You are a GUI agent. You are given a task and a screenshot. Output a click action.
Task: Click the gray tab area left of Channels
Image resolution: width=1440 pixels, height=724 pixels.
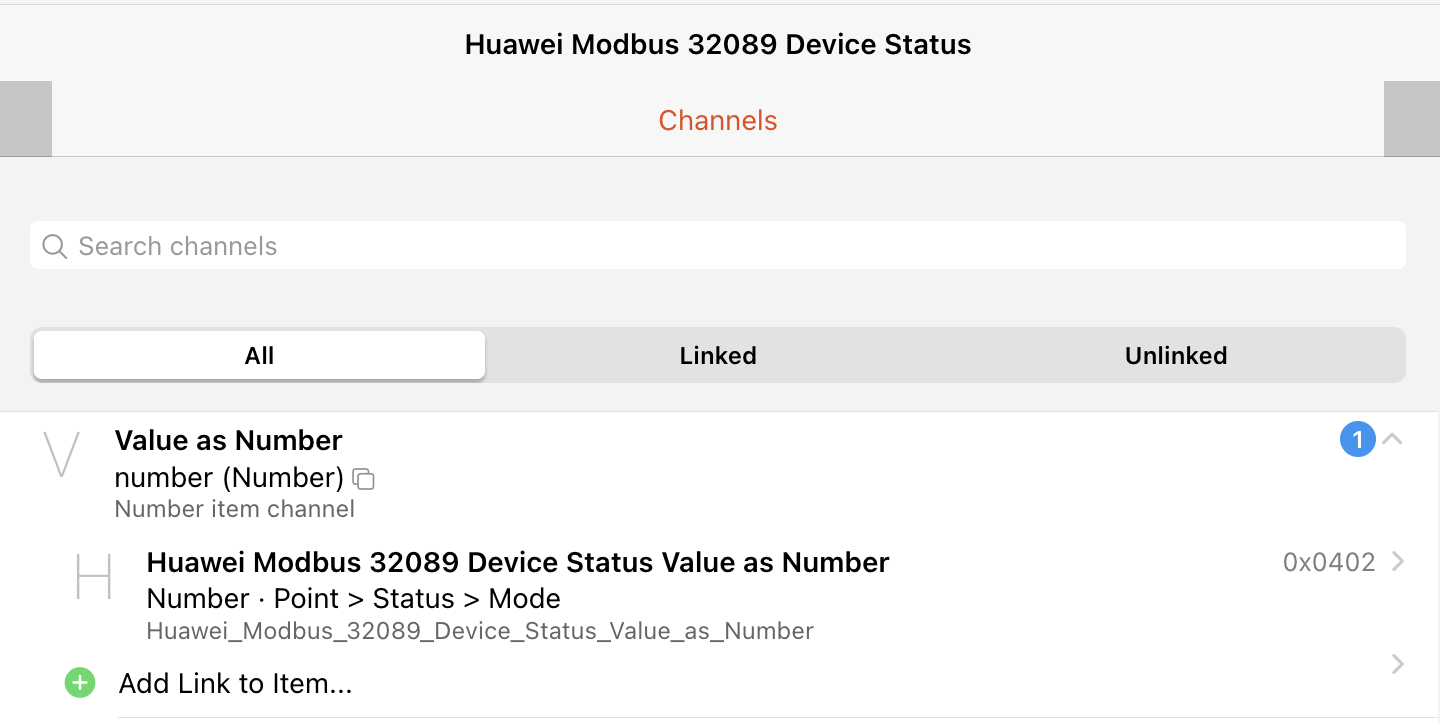[26, 119]
